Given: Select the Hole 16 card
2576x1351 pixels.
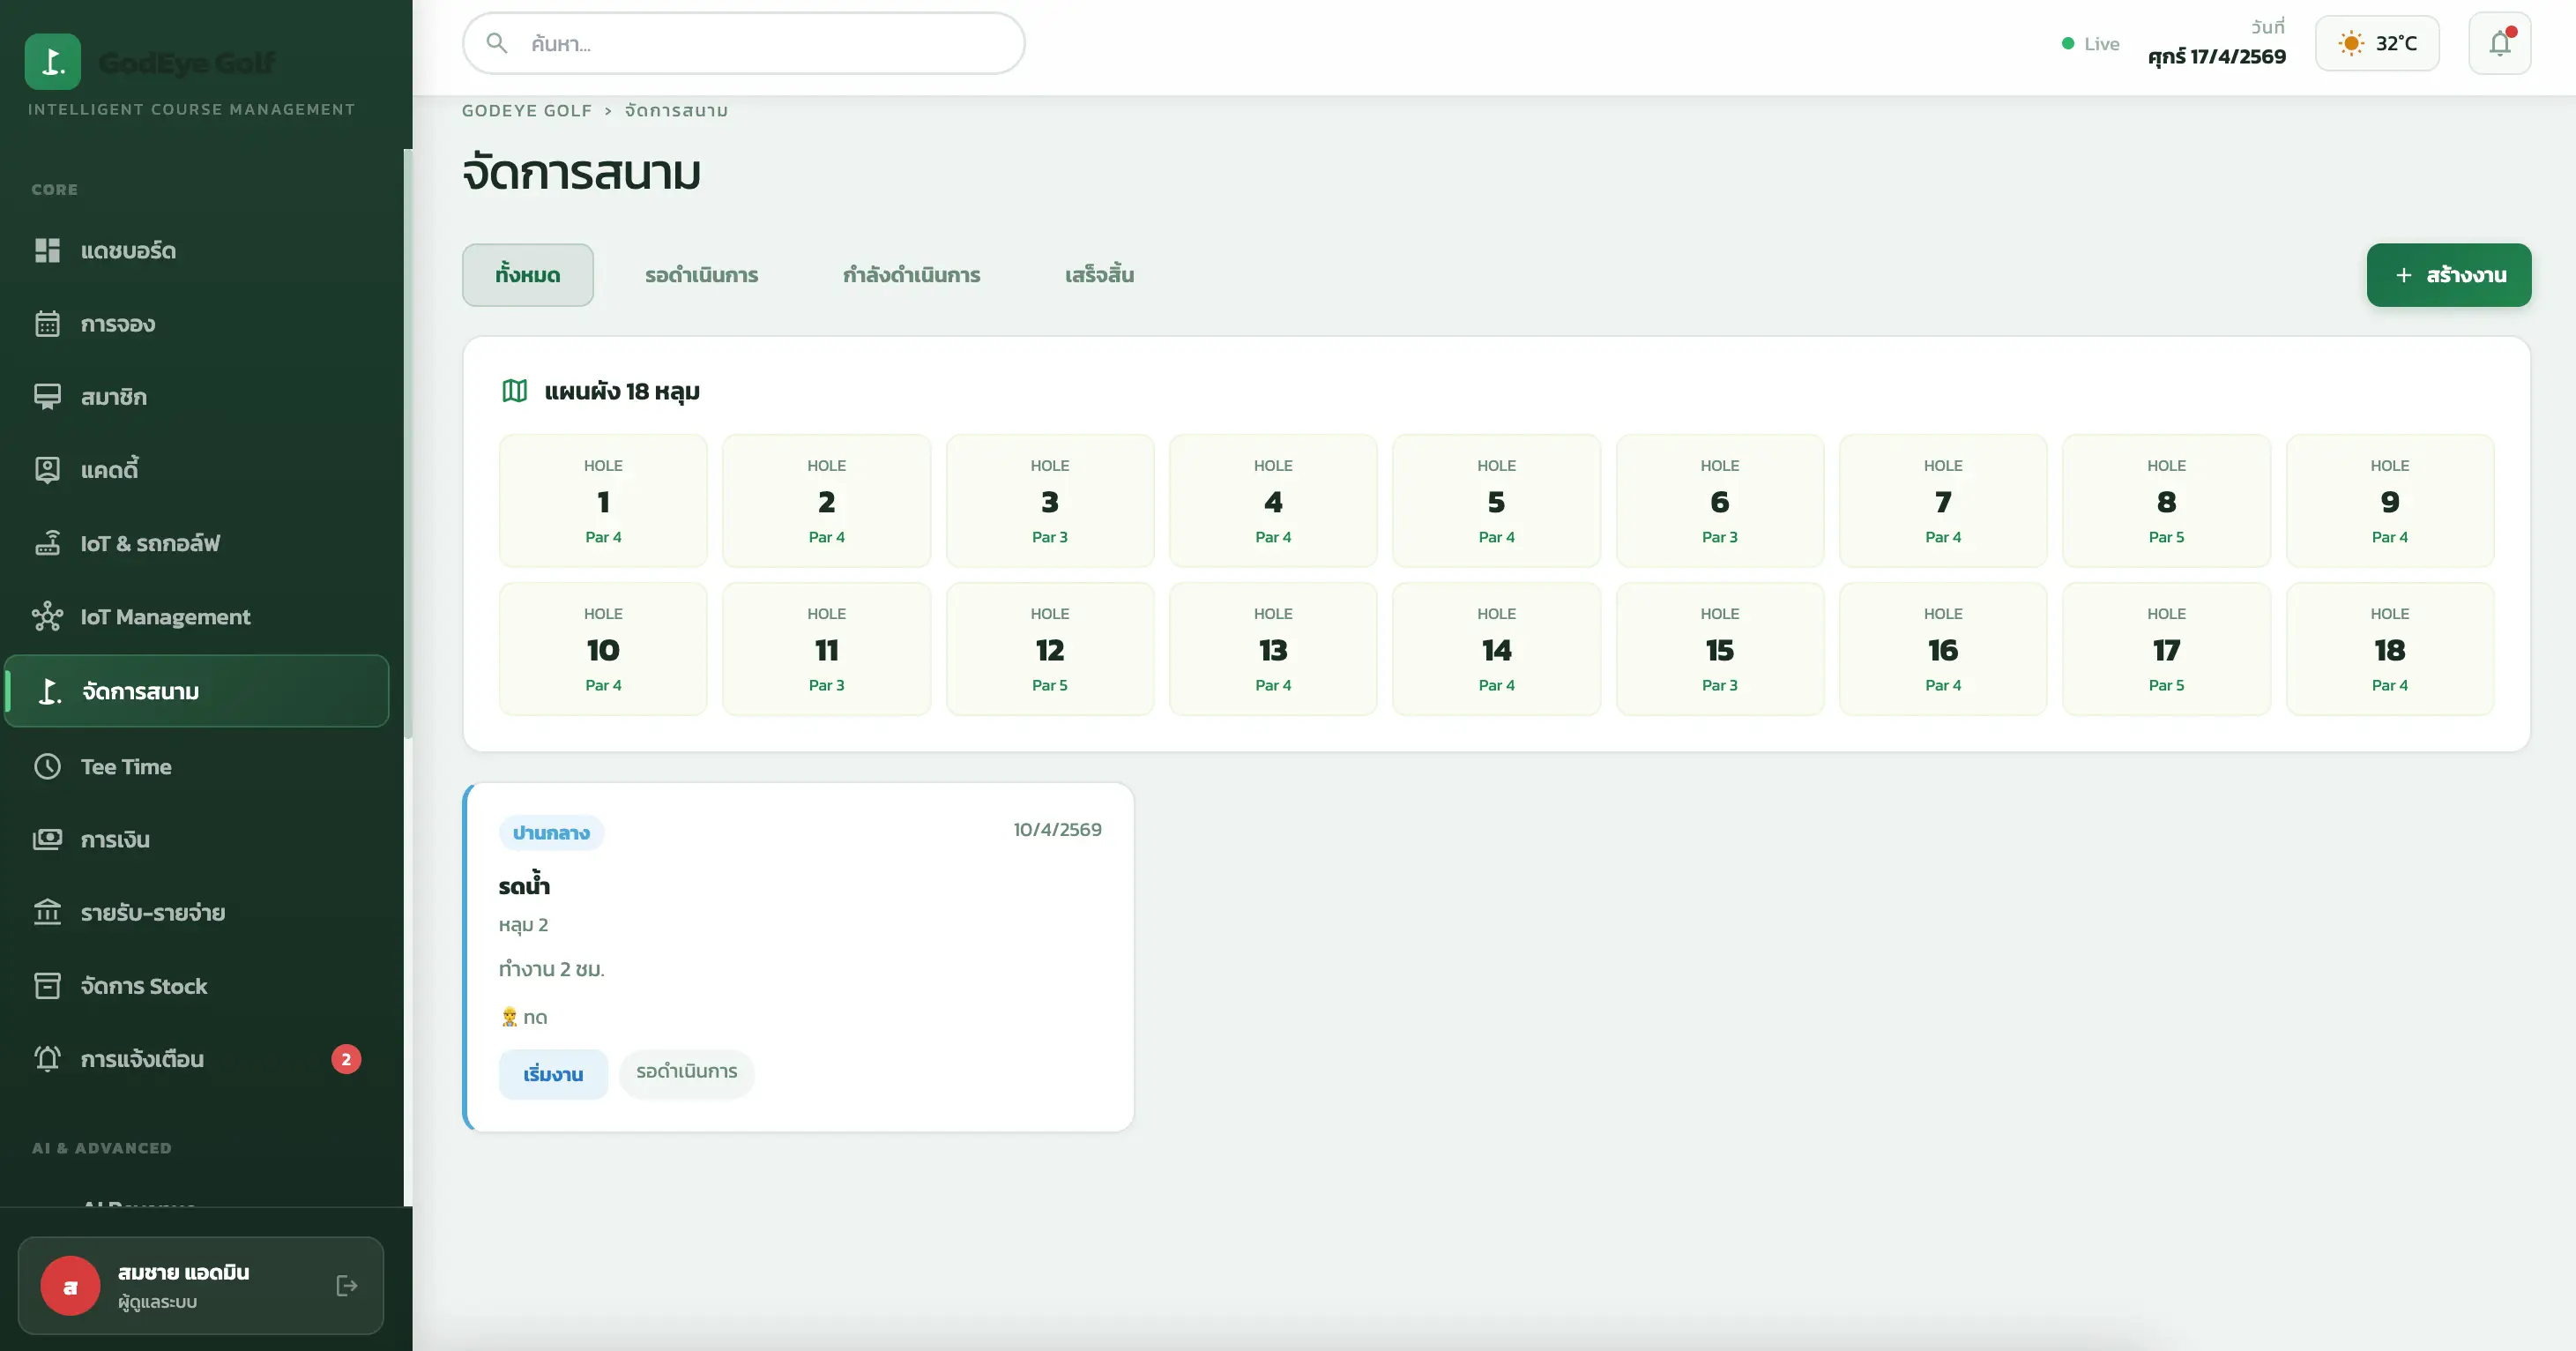Looking at the screenshot, I should pos(1943,649).
